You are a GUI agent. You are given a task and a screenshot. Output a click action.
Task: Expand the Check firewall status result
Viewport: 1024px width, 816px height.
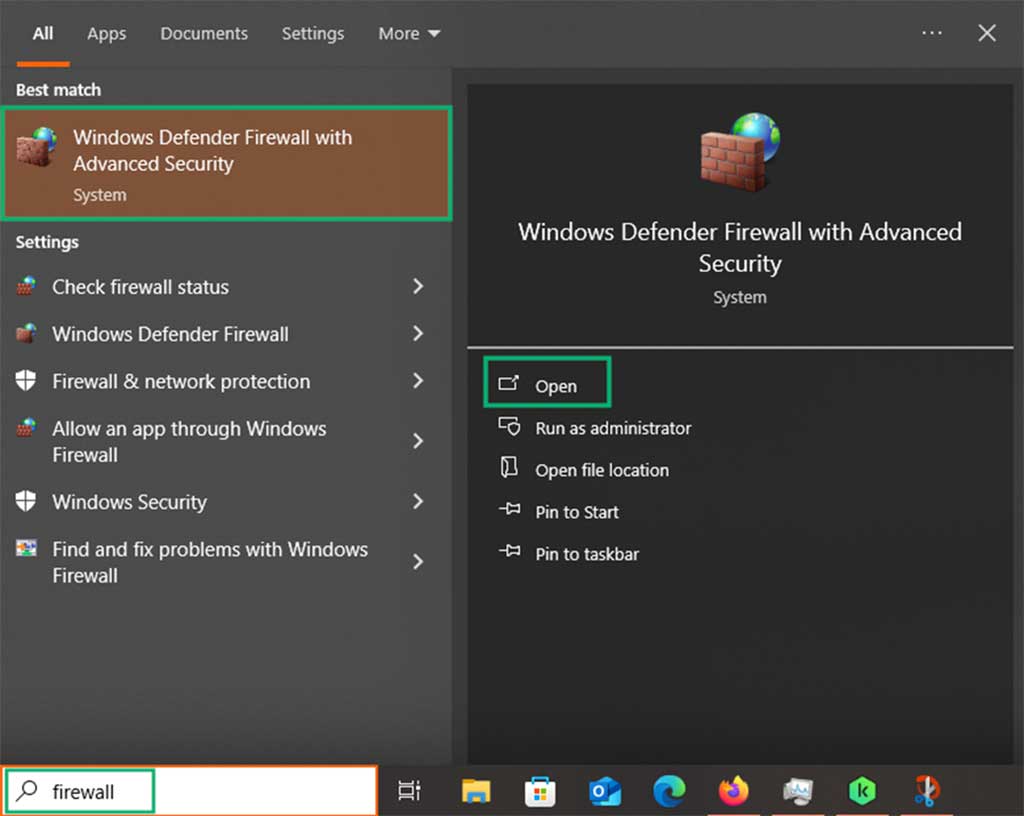click(418, 287)
